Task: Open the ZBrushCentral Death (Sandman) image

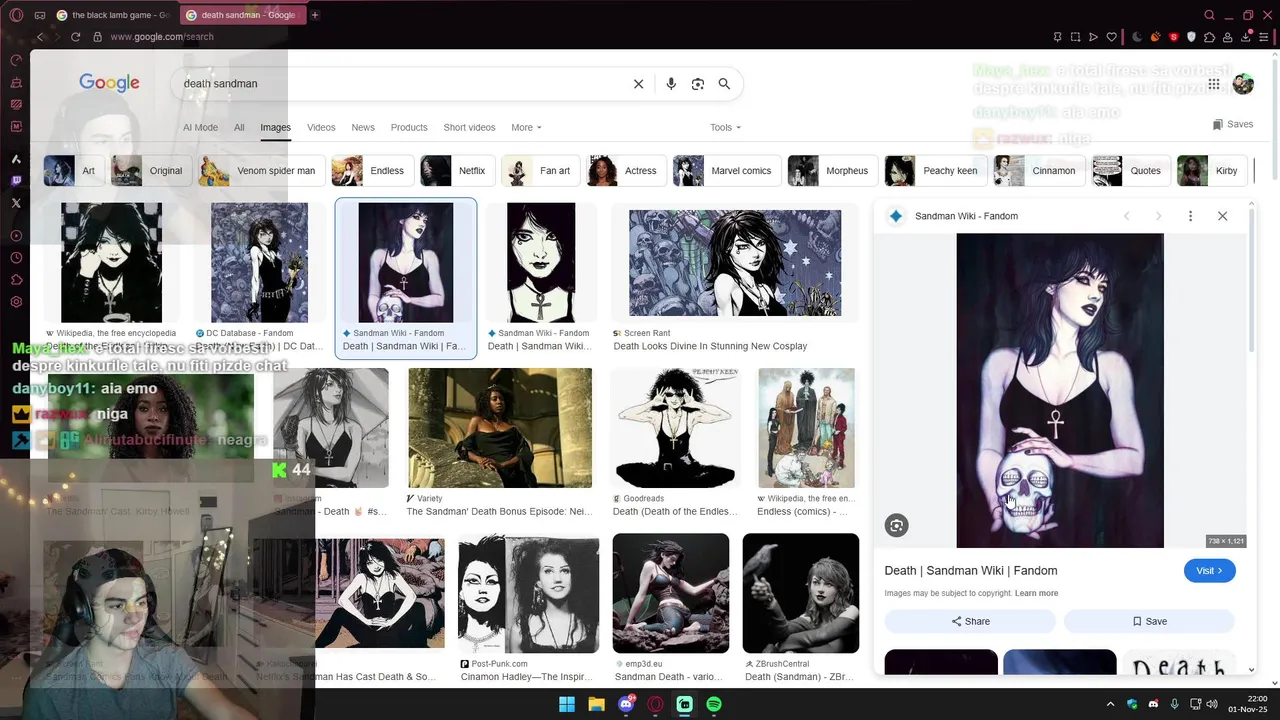Action: (x=801, y=593)
